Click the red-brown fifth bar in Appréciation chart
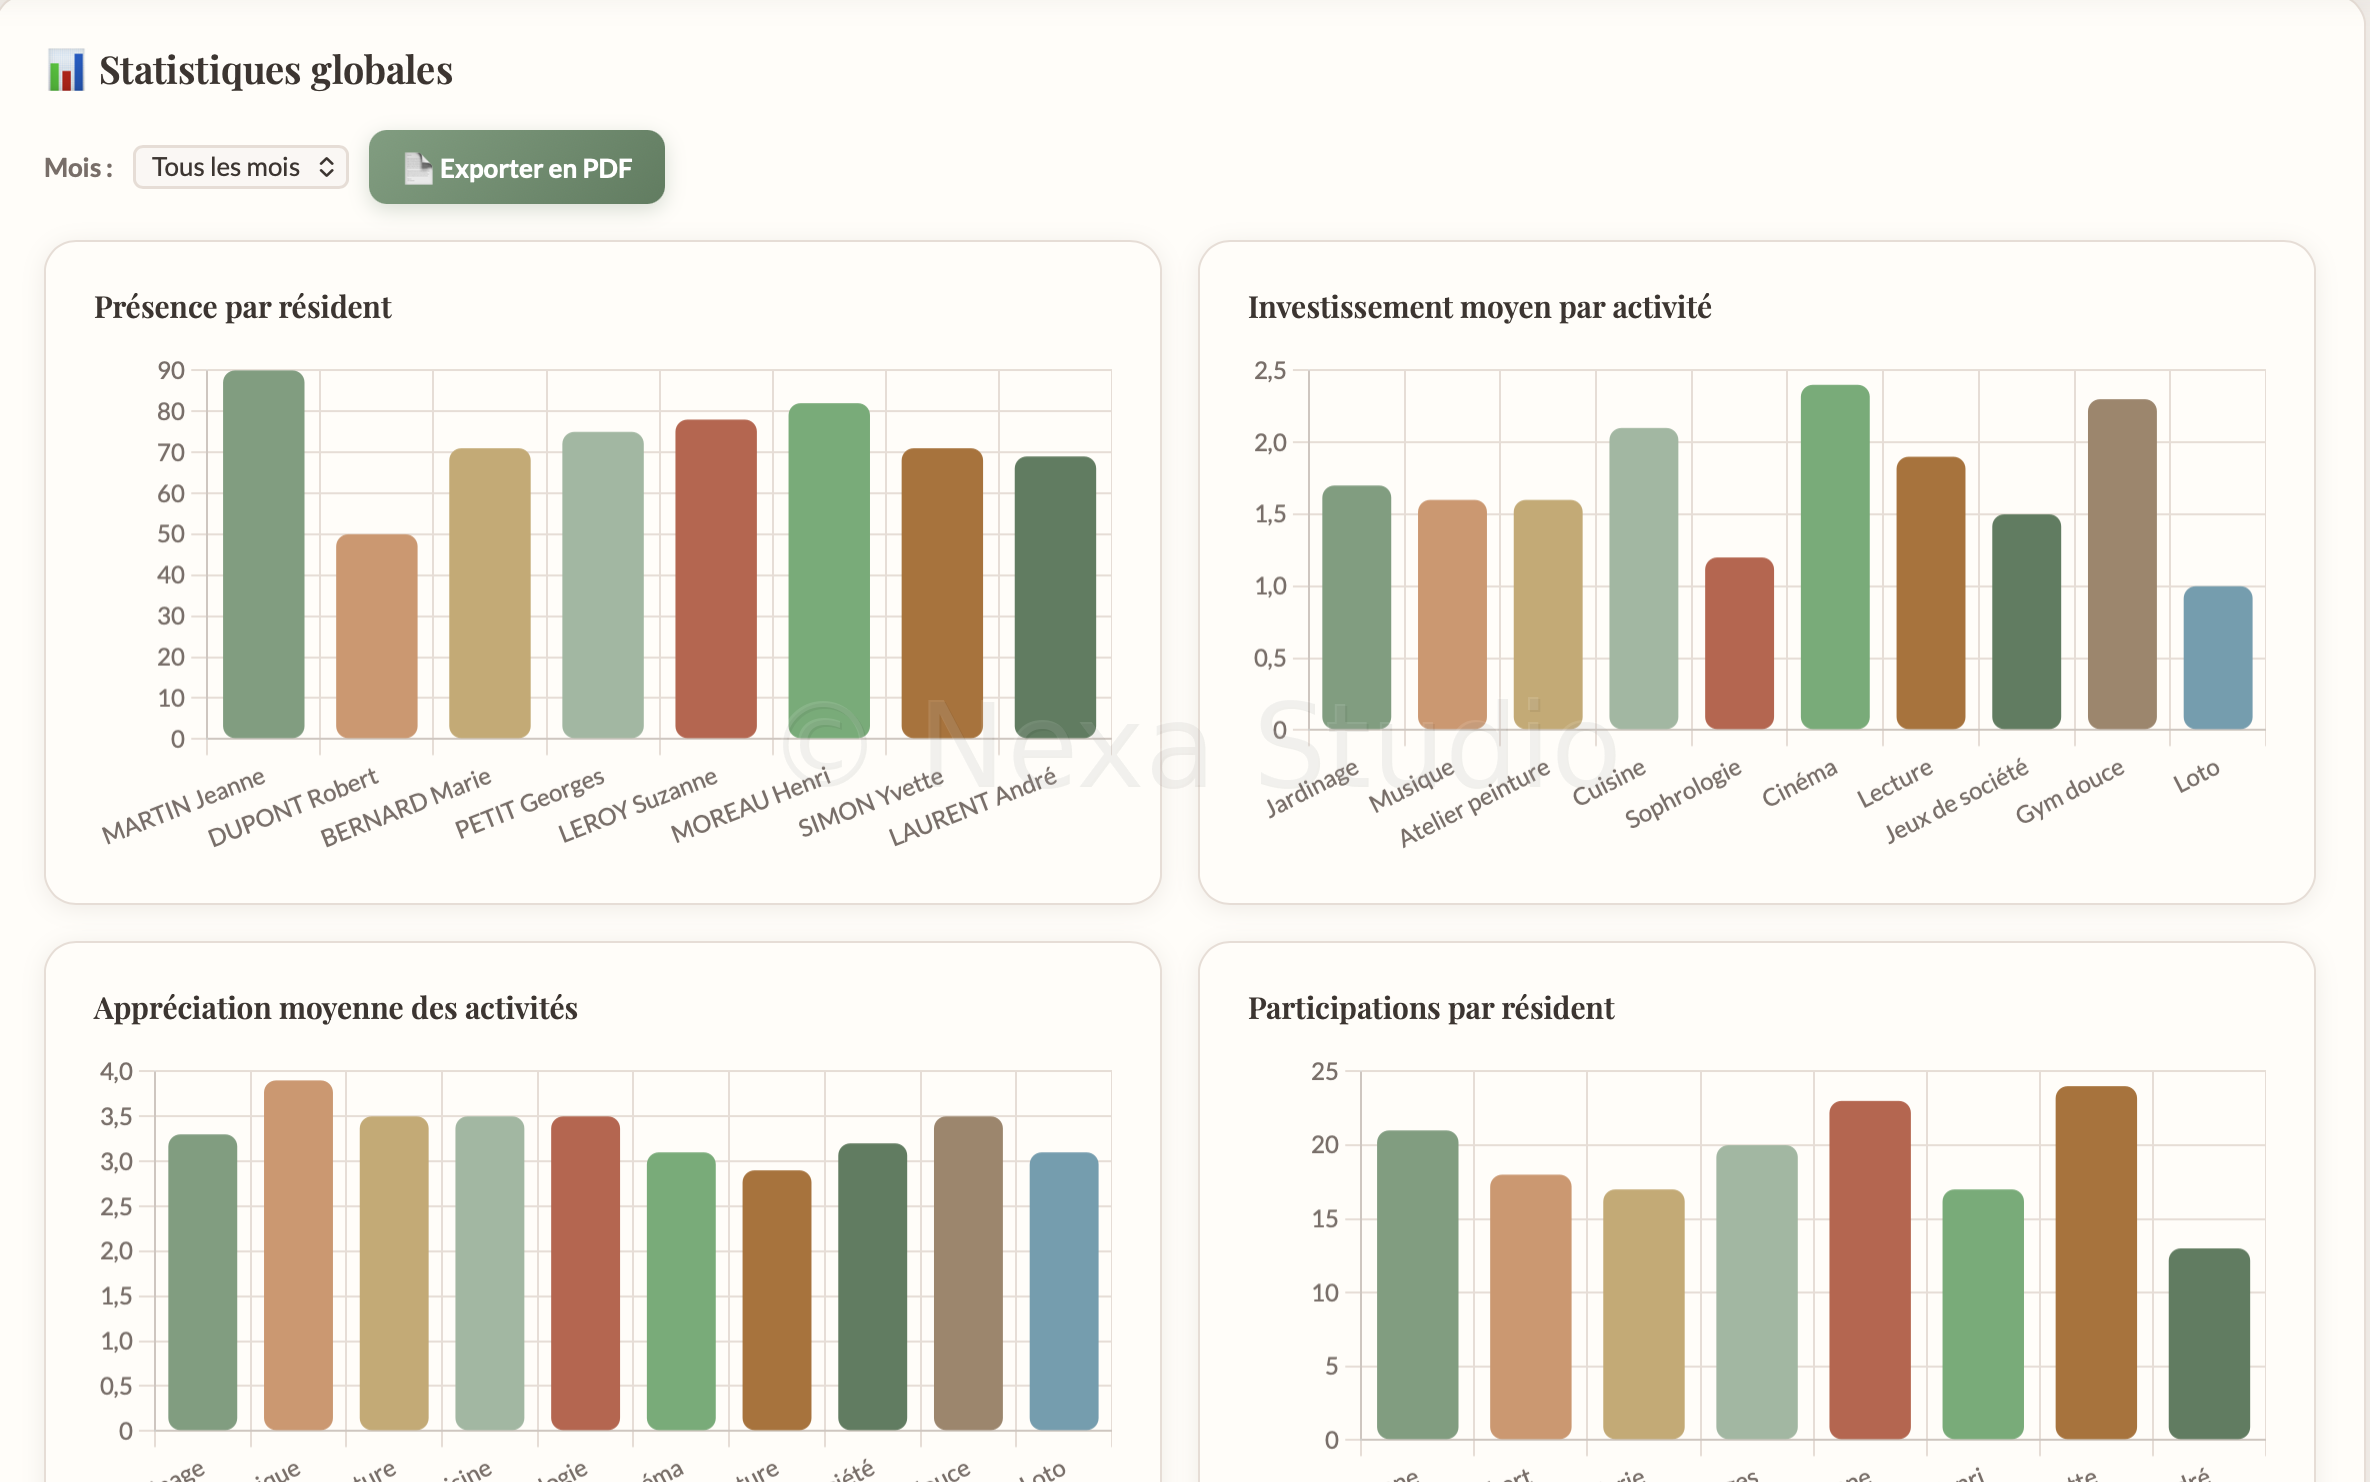2370x1482 pixels. pyautogui.click(x=585, y=1273)
